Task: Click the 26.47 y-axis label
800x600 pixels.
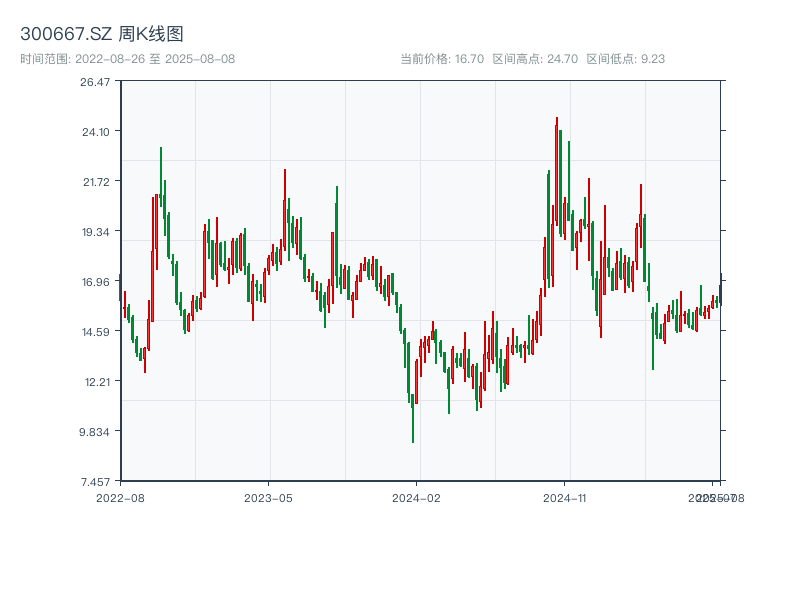Action: tap(95, 82)
